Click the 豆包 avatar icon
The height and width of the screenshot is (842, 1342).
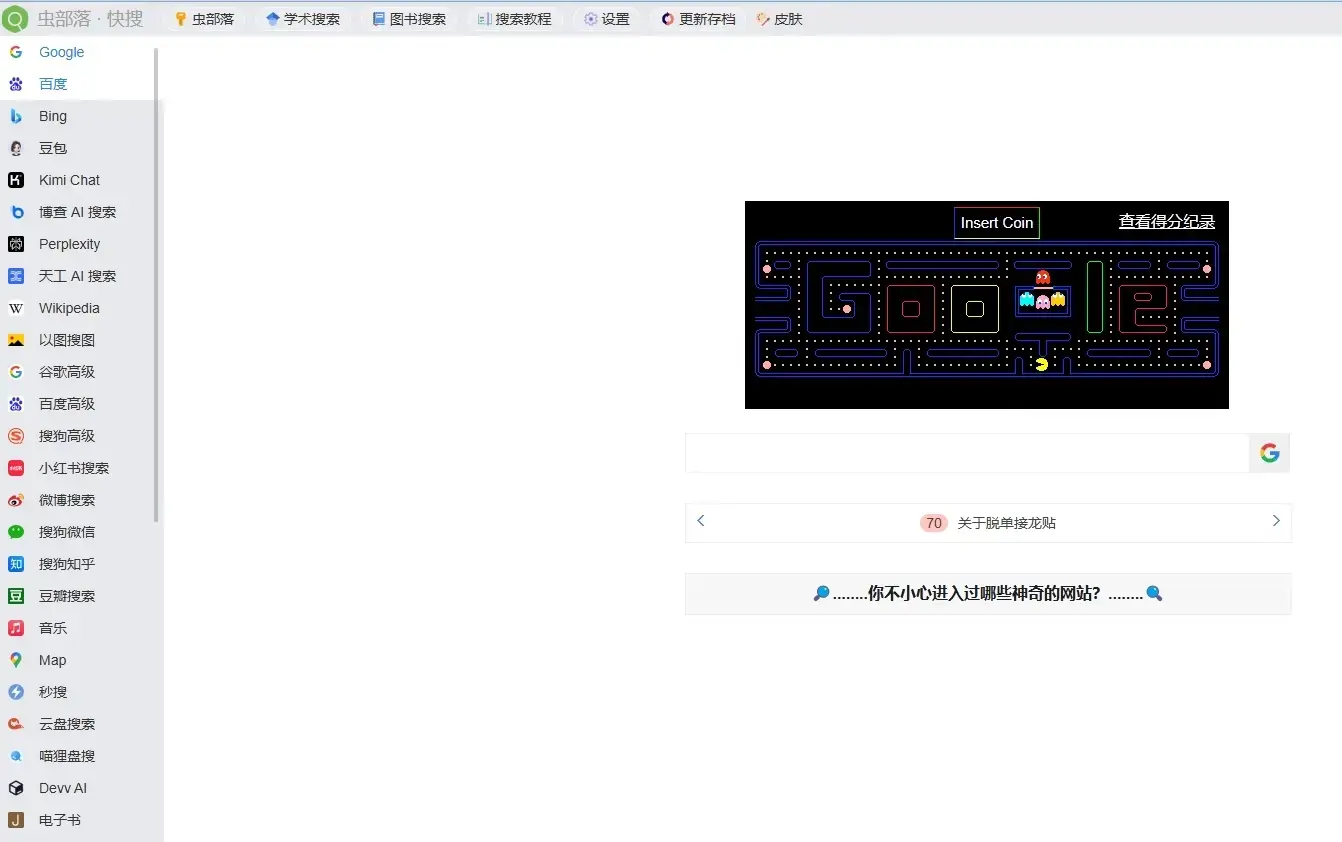pyautogui.click(x=16, y=148)
